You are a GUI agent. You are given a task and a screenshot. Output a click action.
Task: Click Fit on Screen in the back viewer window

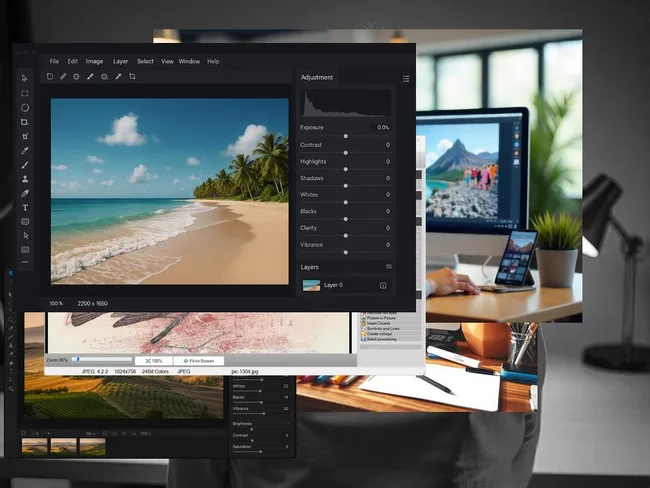point(199,361)
